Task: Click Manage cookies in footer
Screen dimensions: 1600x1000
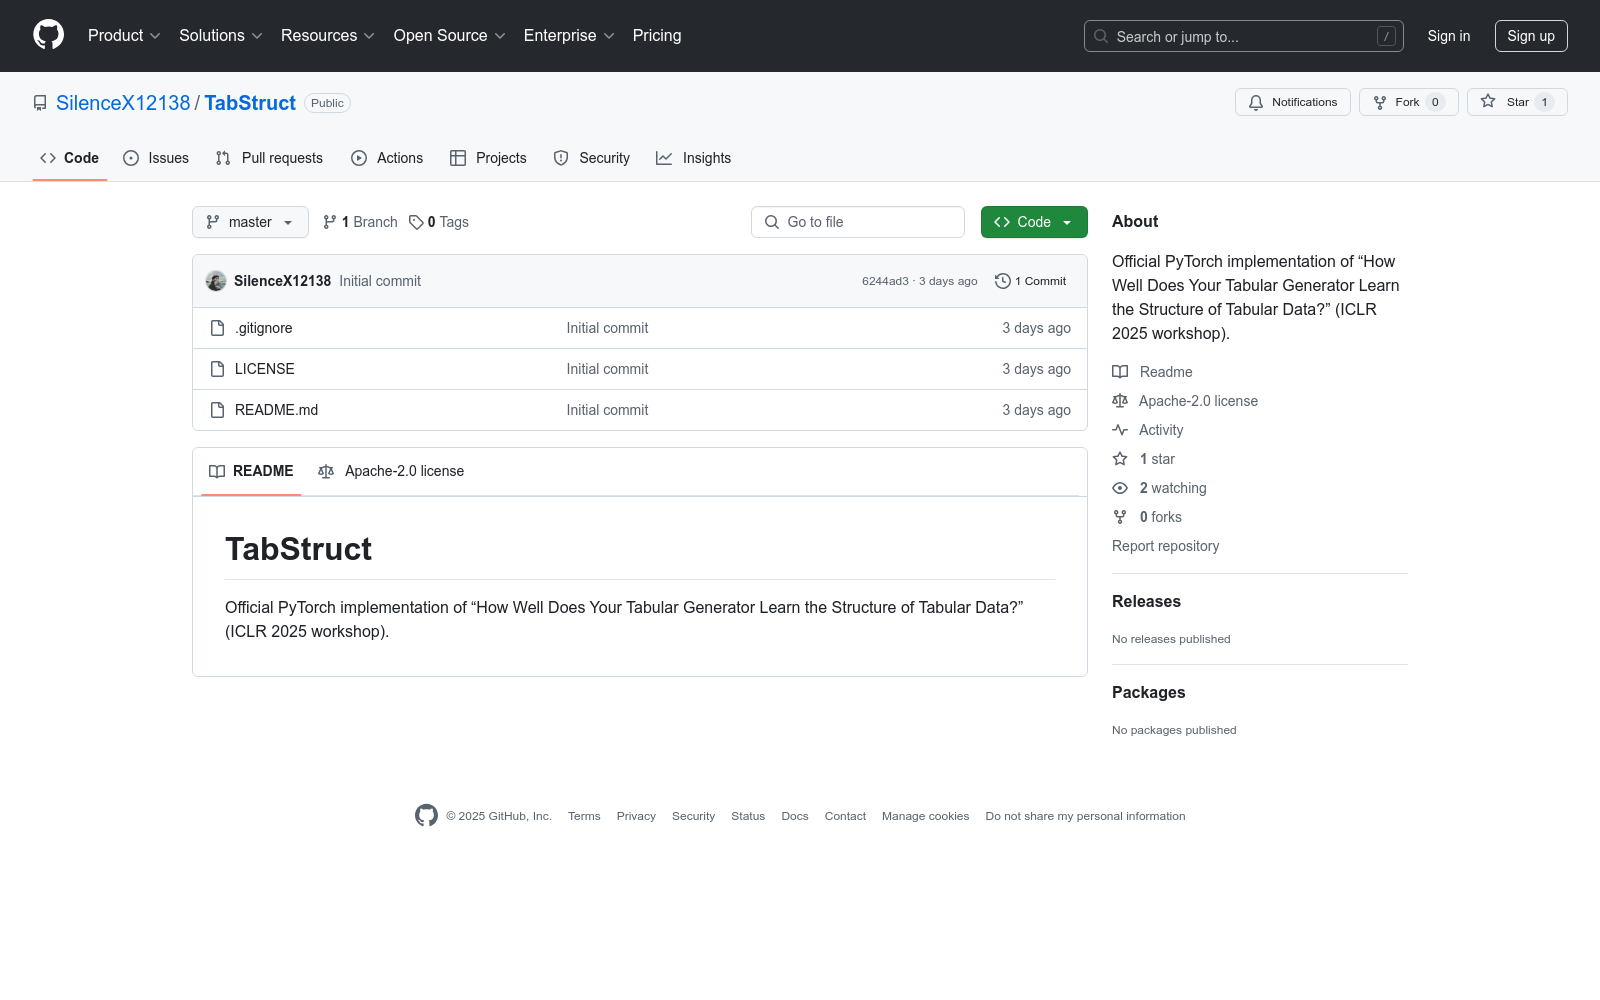Action: pyautogui.click(x=925, y=816)
